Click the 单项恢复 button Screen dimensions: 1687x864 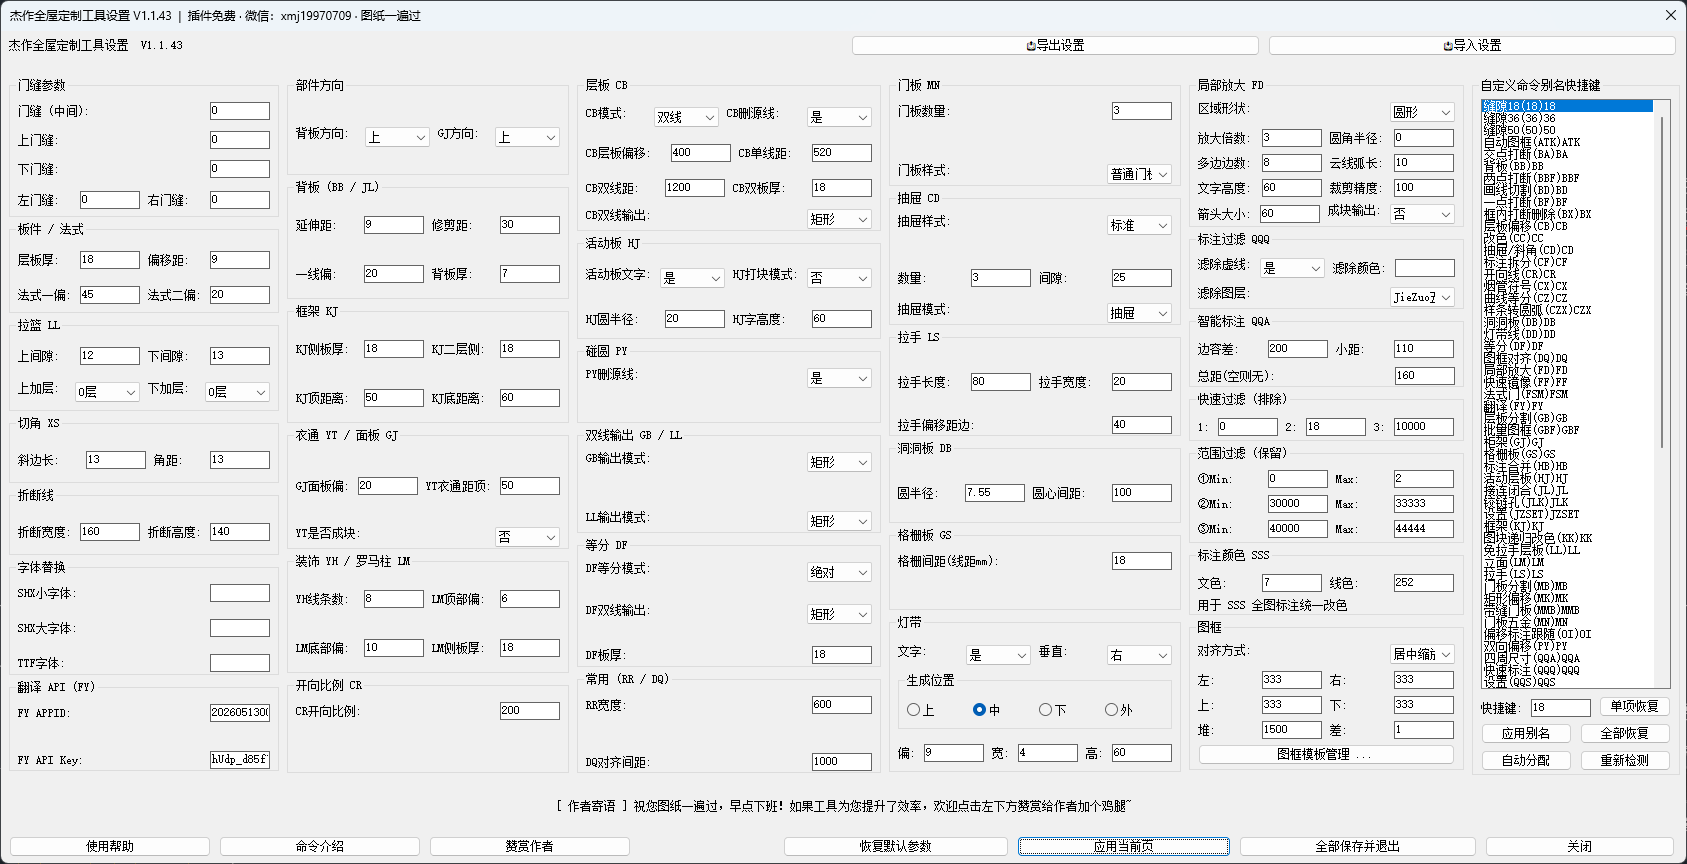[x=1634, y=706]
